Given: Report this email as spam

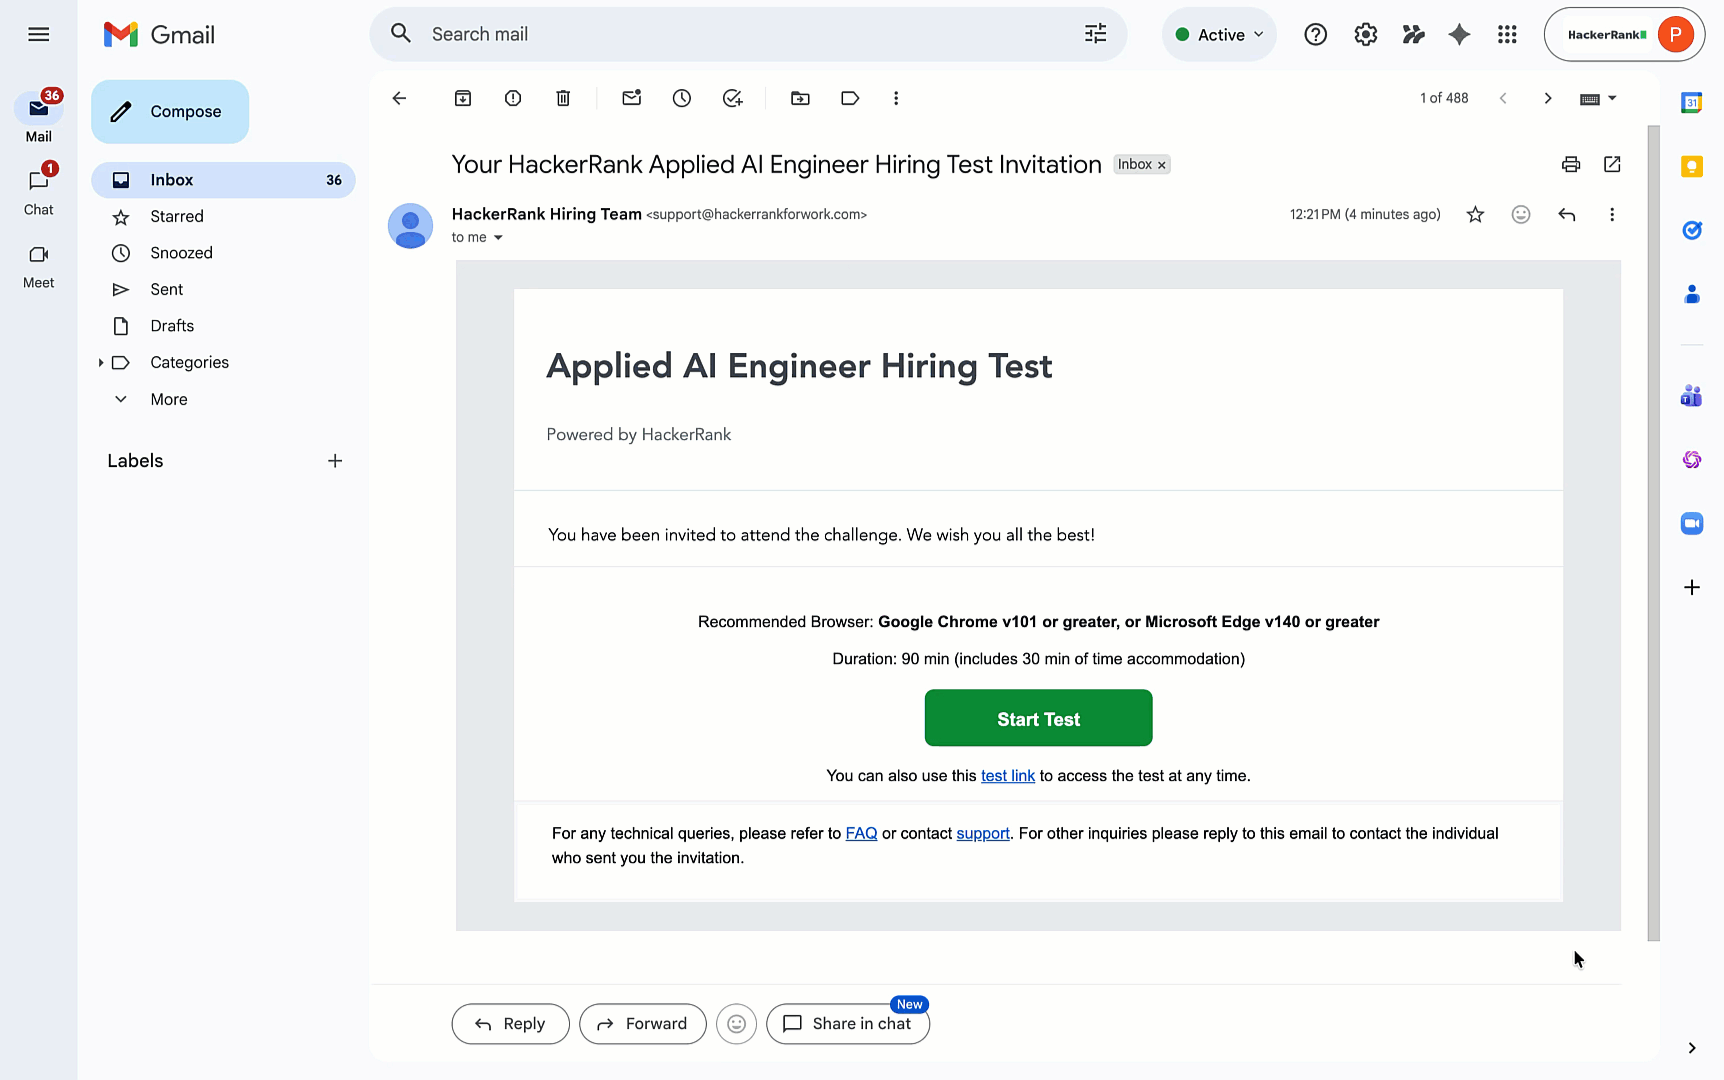Looking at the screenshot, I should pos(513,98).
